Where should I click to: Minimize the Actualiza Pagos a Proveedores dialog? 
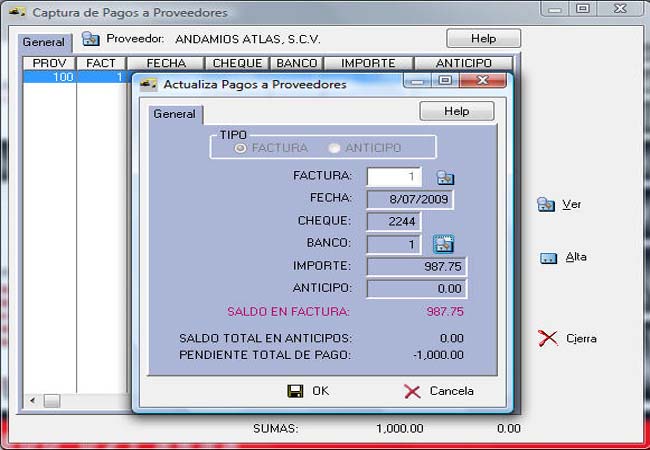pyautogui.click(x=417, y=80)
